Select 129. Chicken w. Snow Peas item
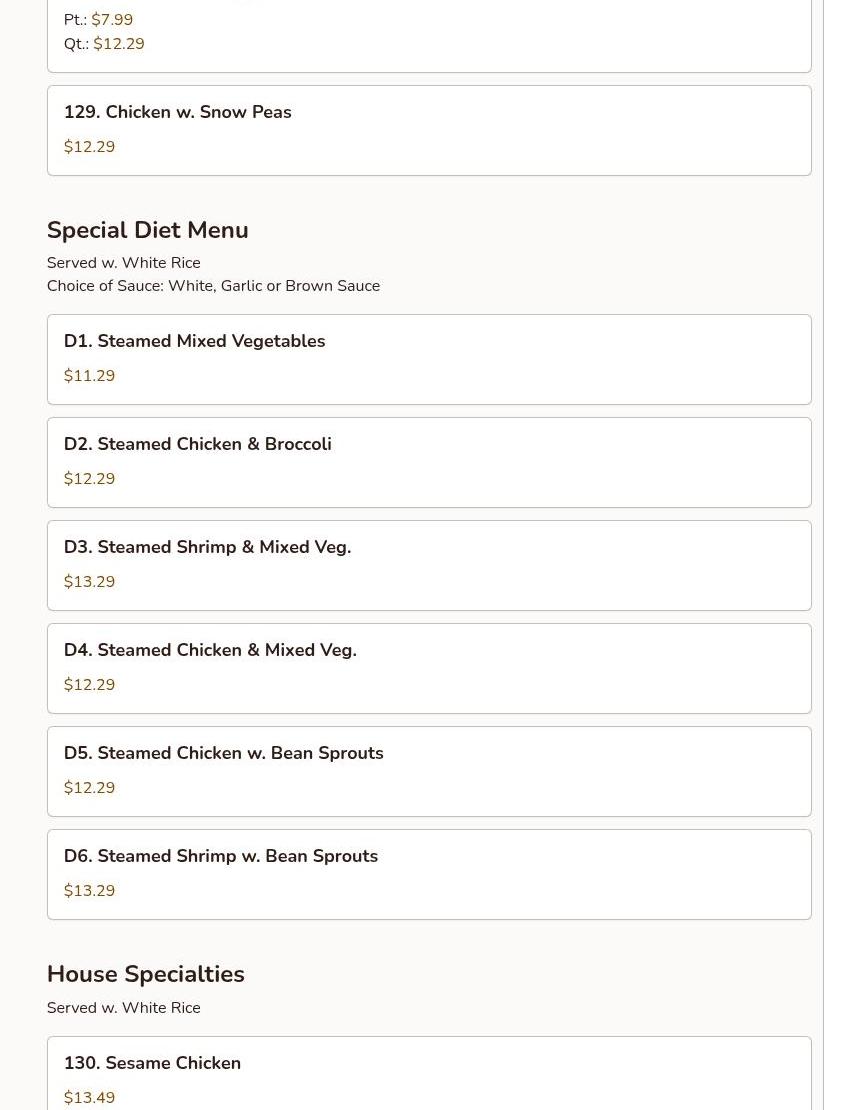Image resolution: width=844 pixels, height=1110 pixels. (178, 112)
